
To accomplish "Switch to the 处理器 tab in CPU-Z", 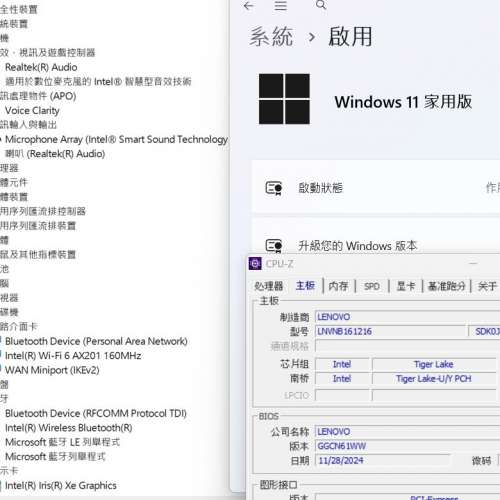I will [269, 286].
